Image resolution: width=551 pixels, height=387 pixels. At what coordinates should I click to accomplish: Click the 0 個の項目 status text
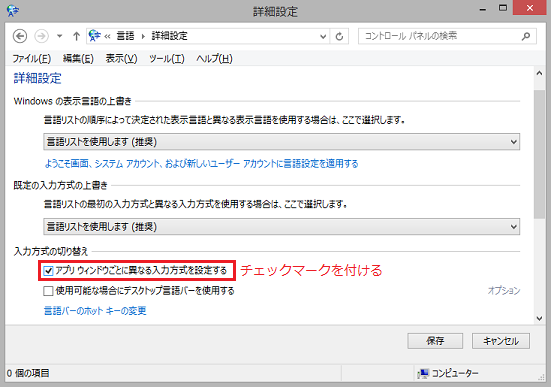click(28, 373)
